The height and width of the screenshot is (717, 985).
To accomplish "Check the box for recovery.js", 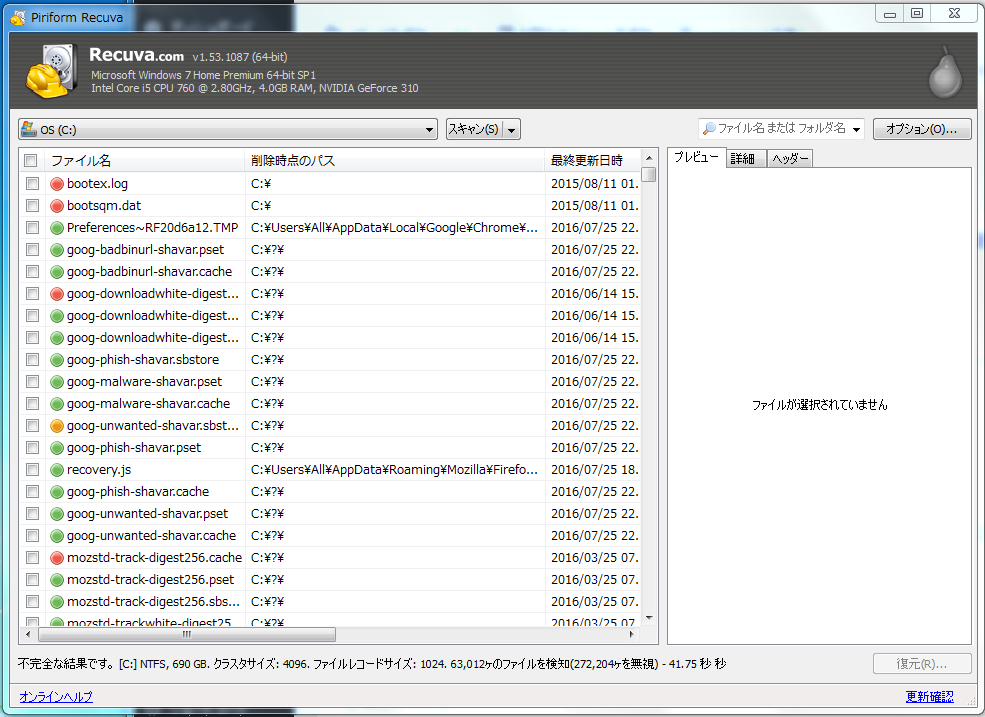I will pos(32,469).
